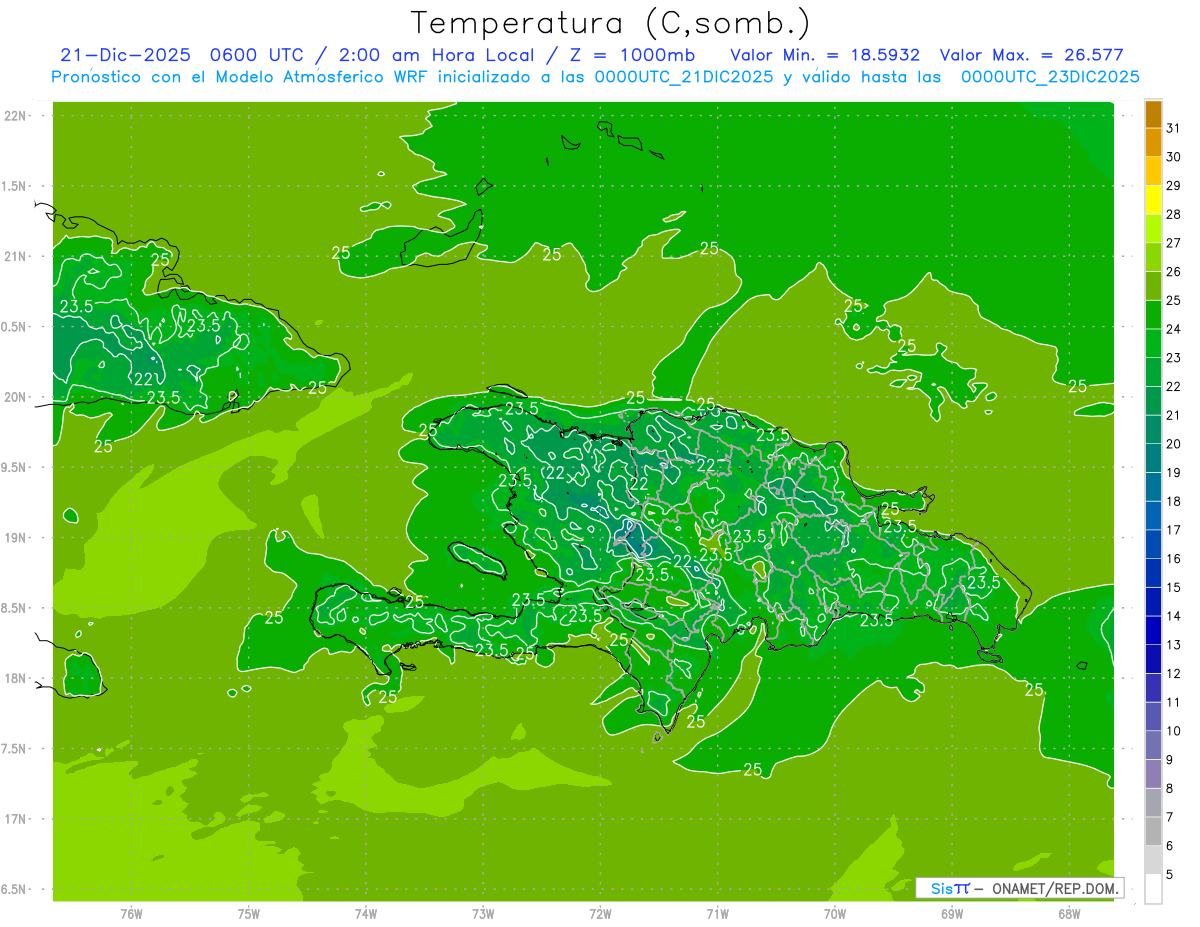Click the 76W longitude axis label

131,913
